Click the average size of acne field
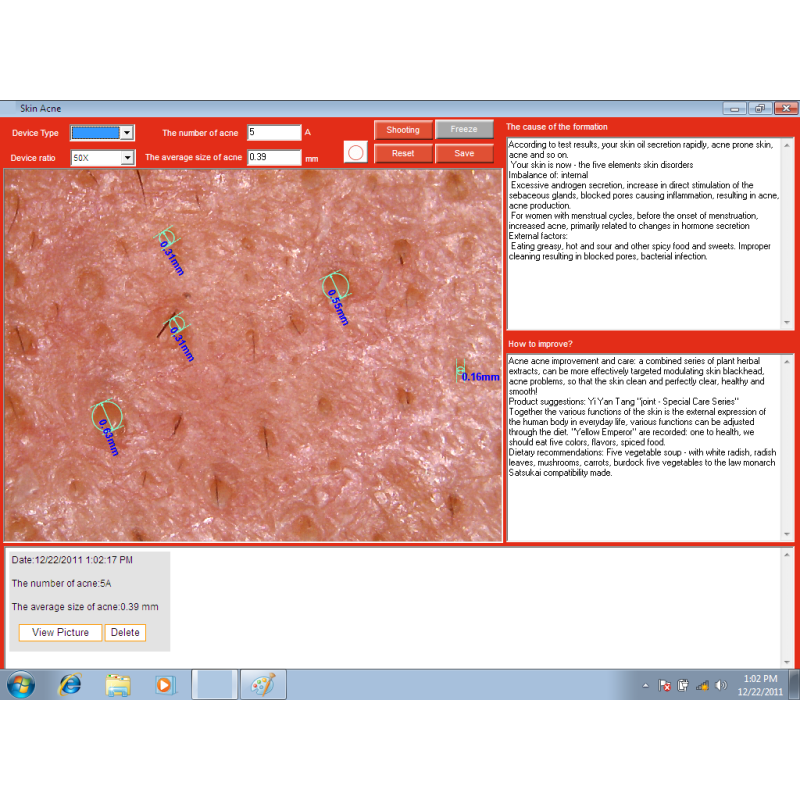Viewport: 800px width, 800px height. click(273, 157)
